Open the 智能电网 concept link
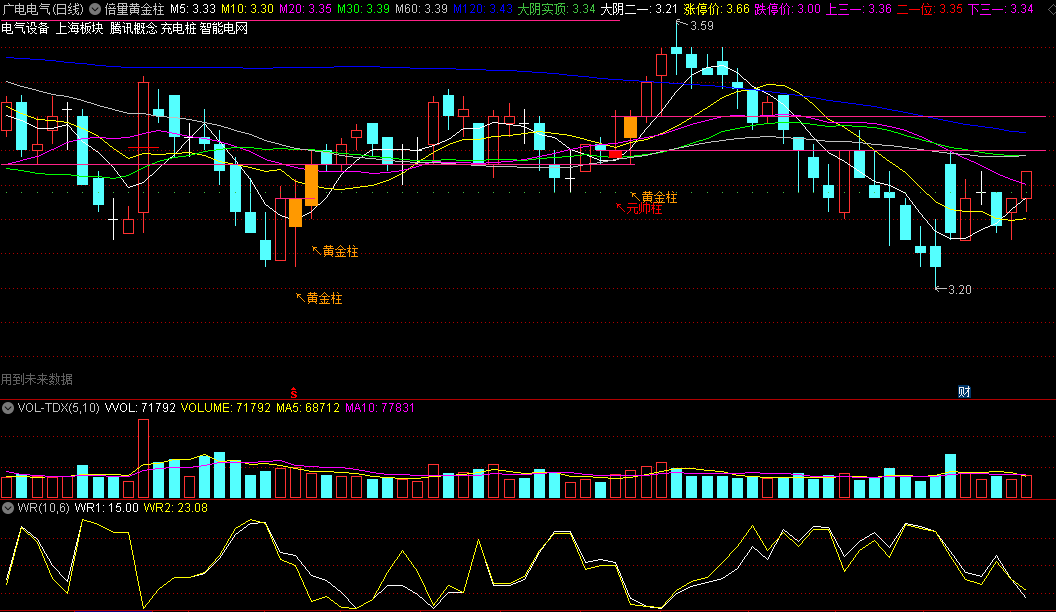The width and height of the screenshot is (1056, 612). point(224,29)
